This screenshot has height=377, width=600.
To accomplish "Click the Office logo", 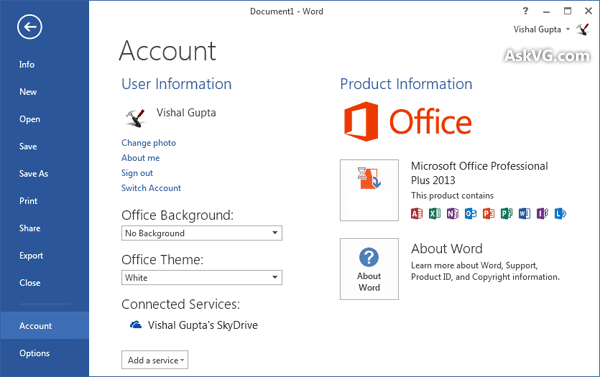I will coord(408,122).
